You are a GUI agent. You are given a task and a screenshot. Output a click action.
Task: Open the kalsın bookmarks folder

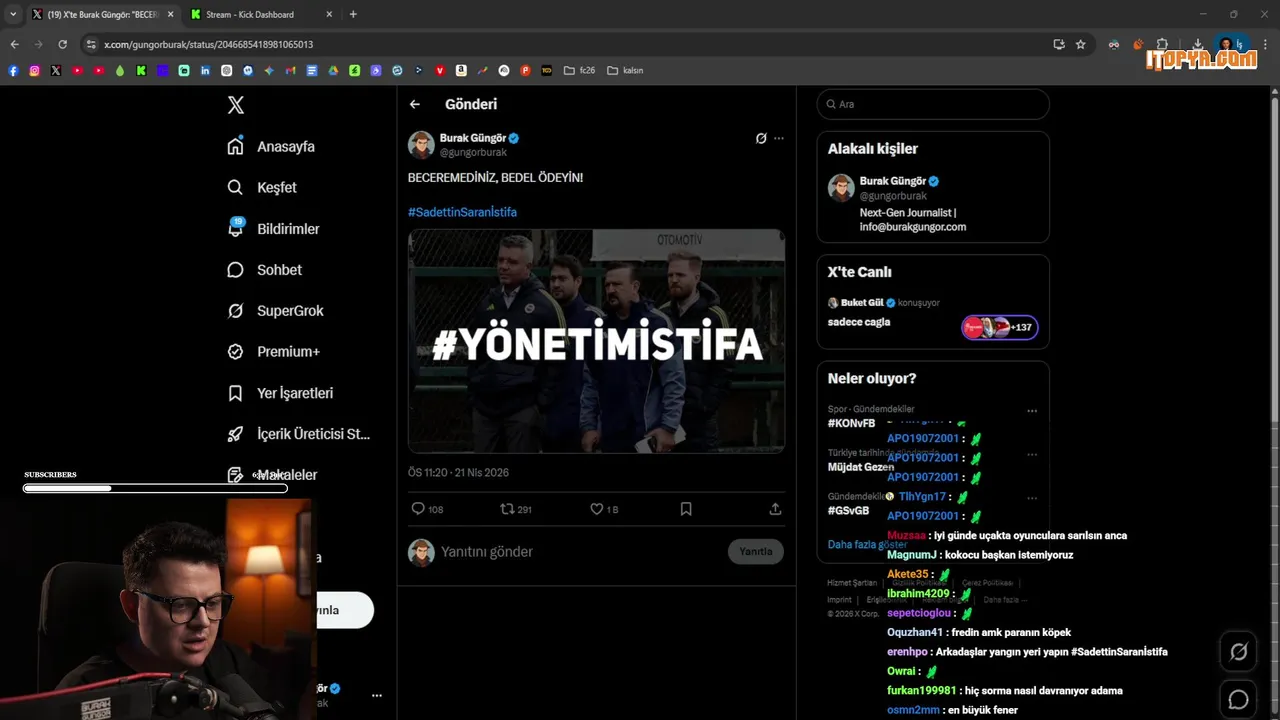pyautogui.click(x=625, y=71)
